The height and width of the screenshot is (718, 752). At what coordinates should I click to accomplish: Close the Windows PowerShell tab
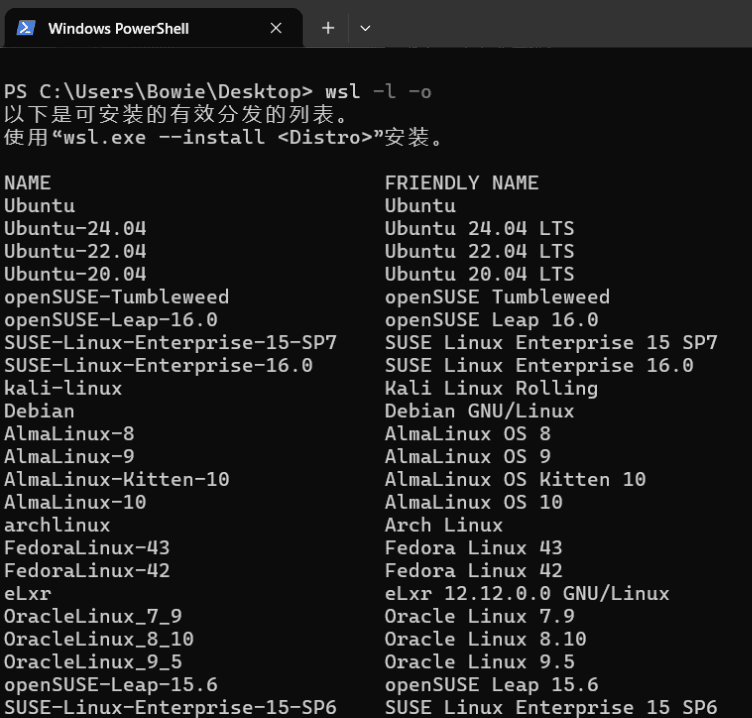(x=276, y=28)
